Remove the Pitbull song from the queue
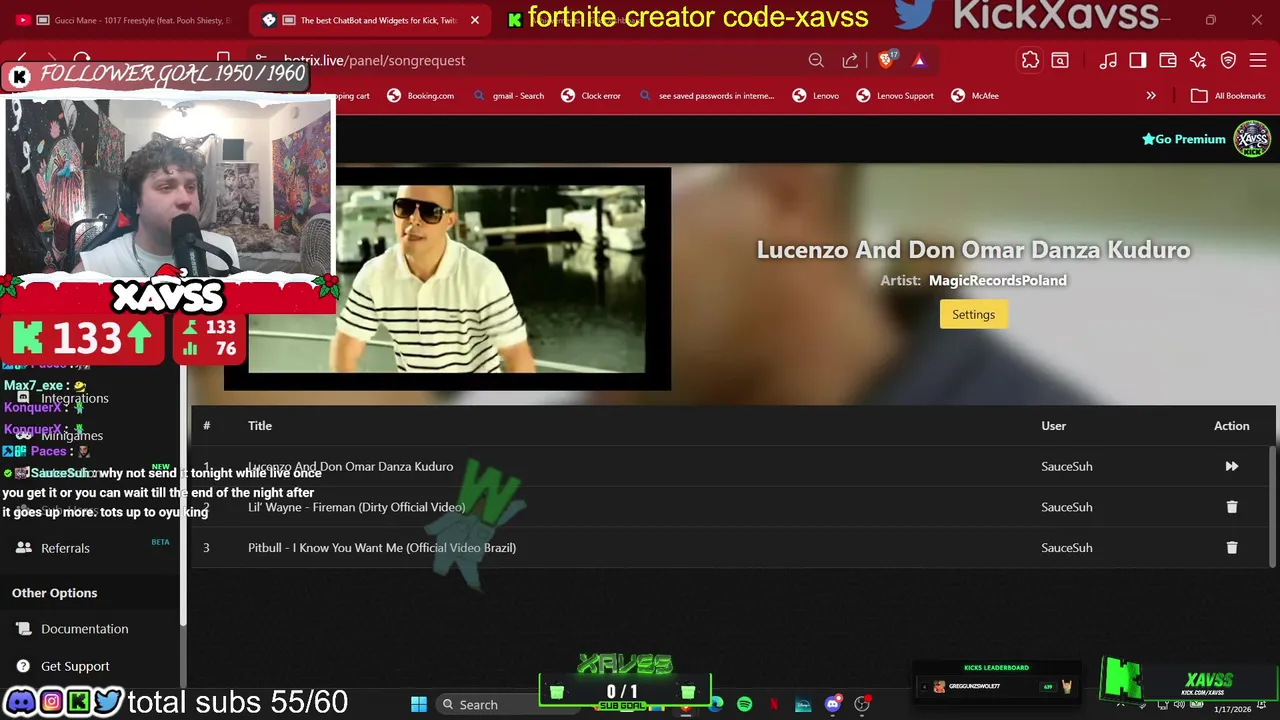 (1231, 548)
